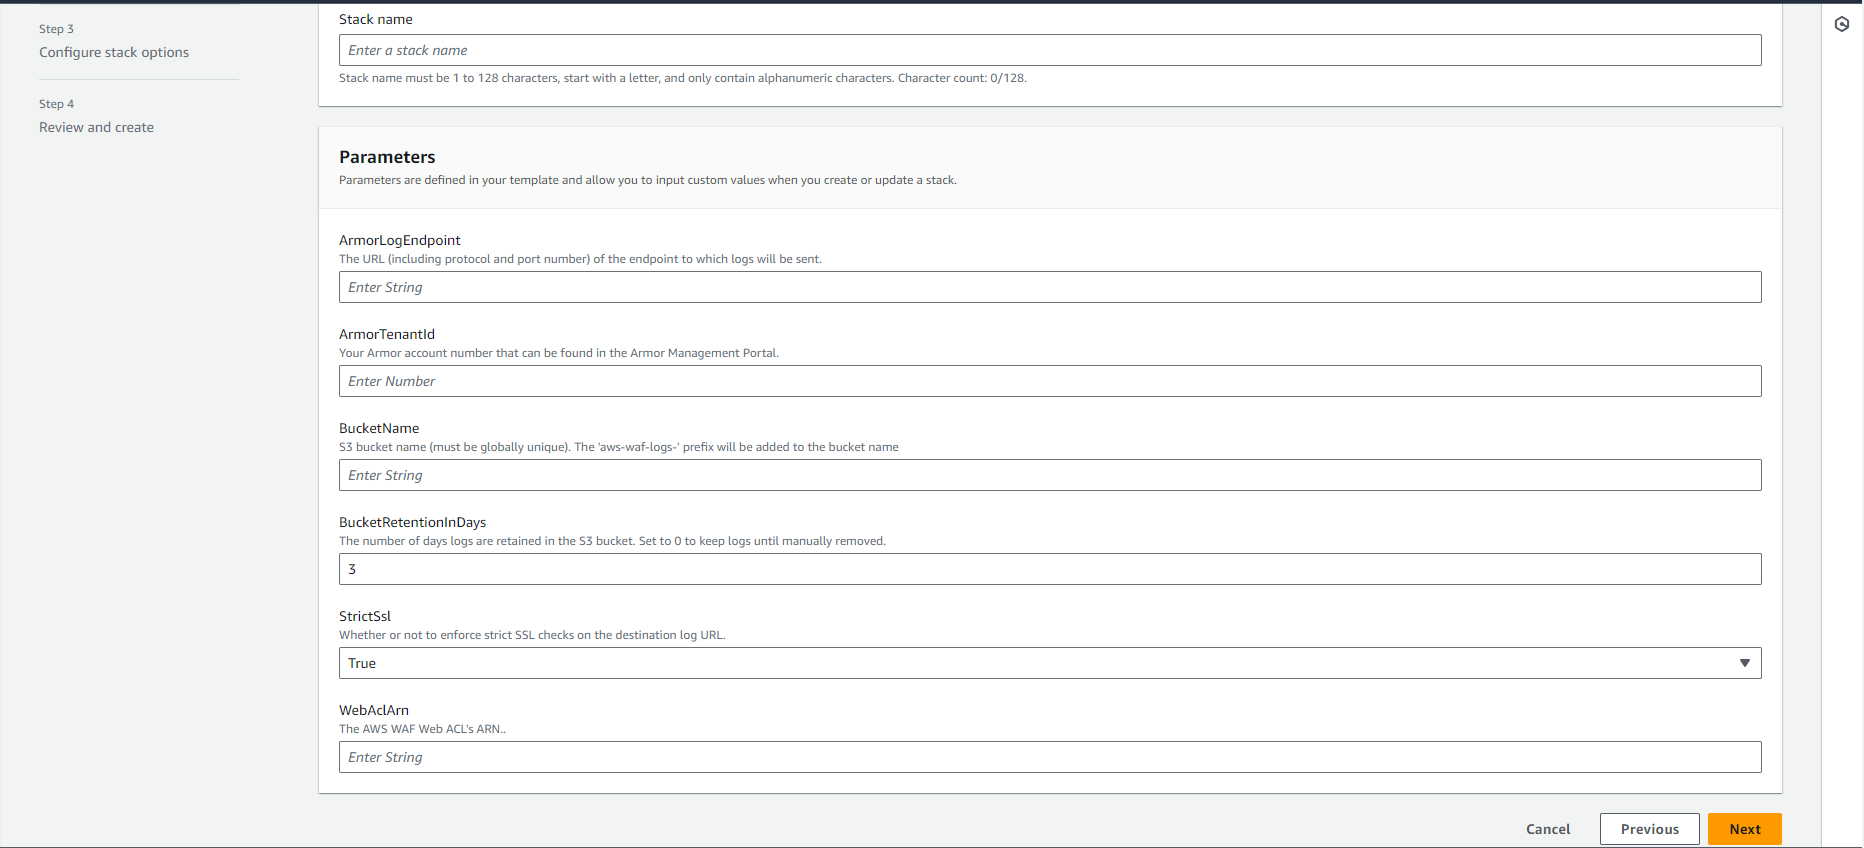The height and width of the screenshot is (848, 1864).
Task: Focus the BucketRetentionInDays field containing 3
Action: click(1049, 569)
